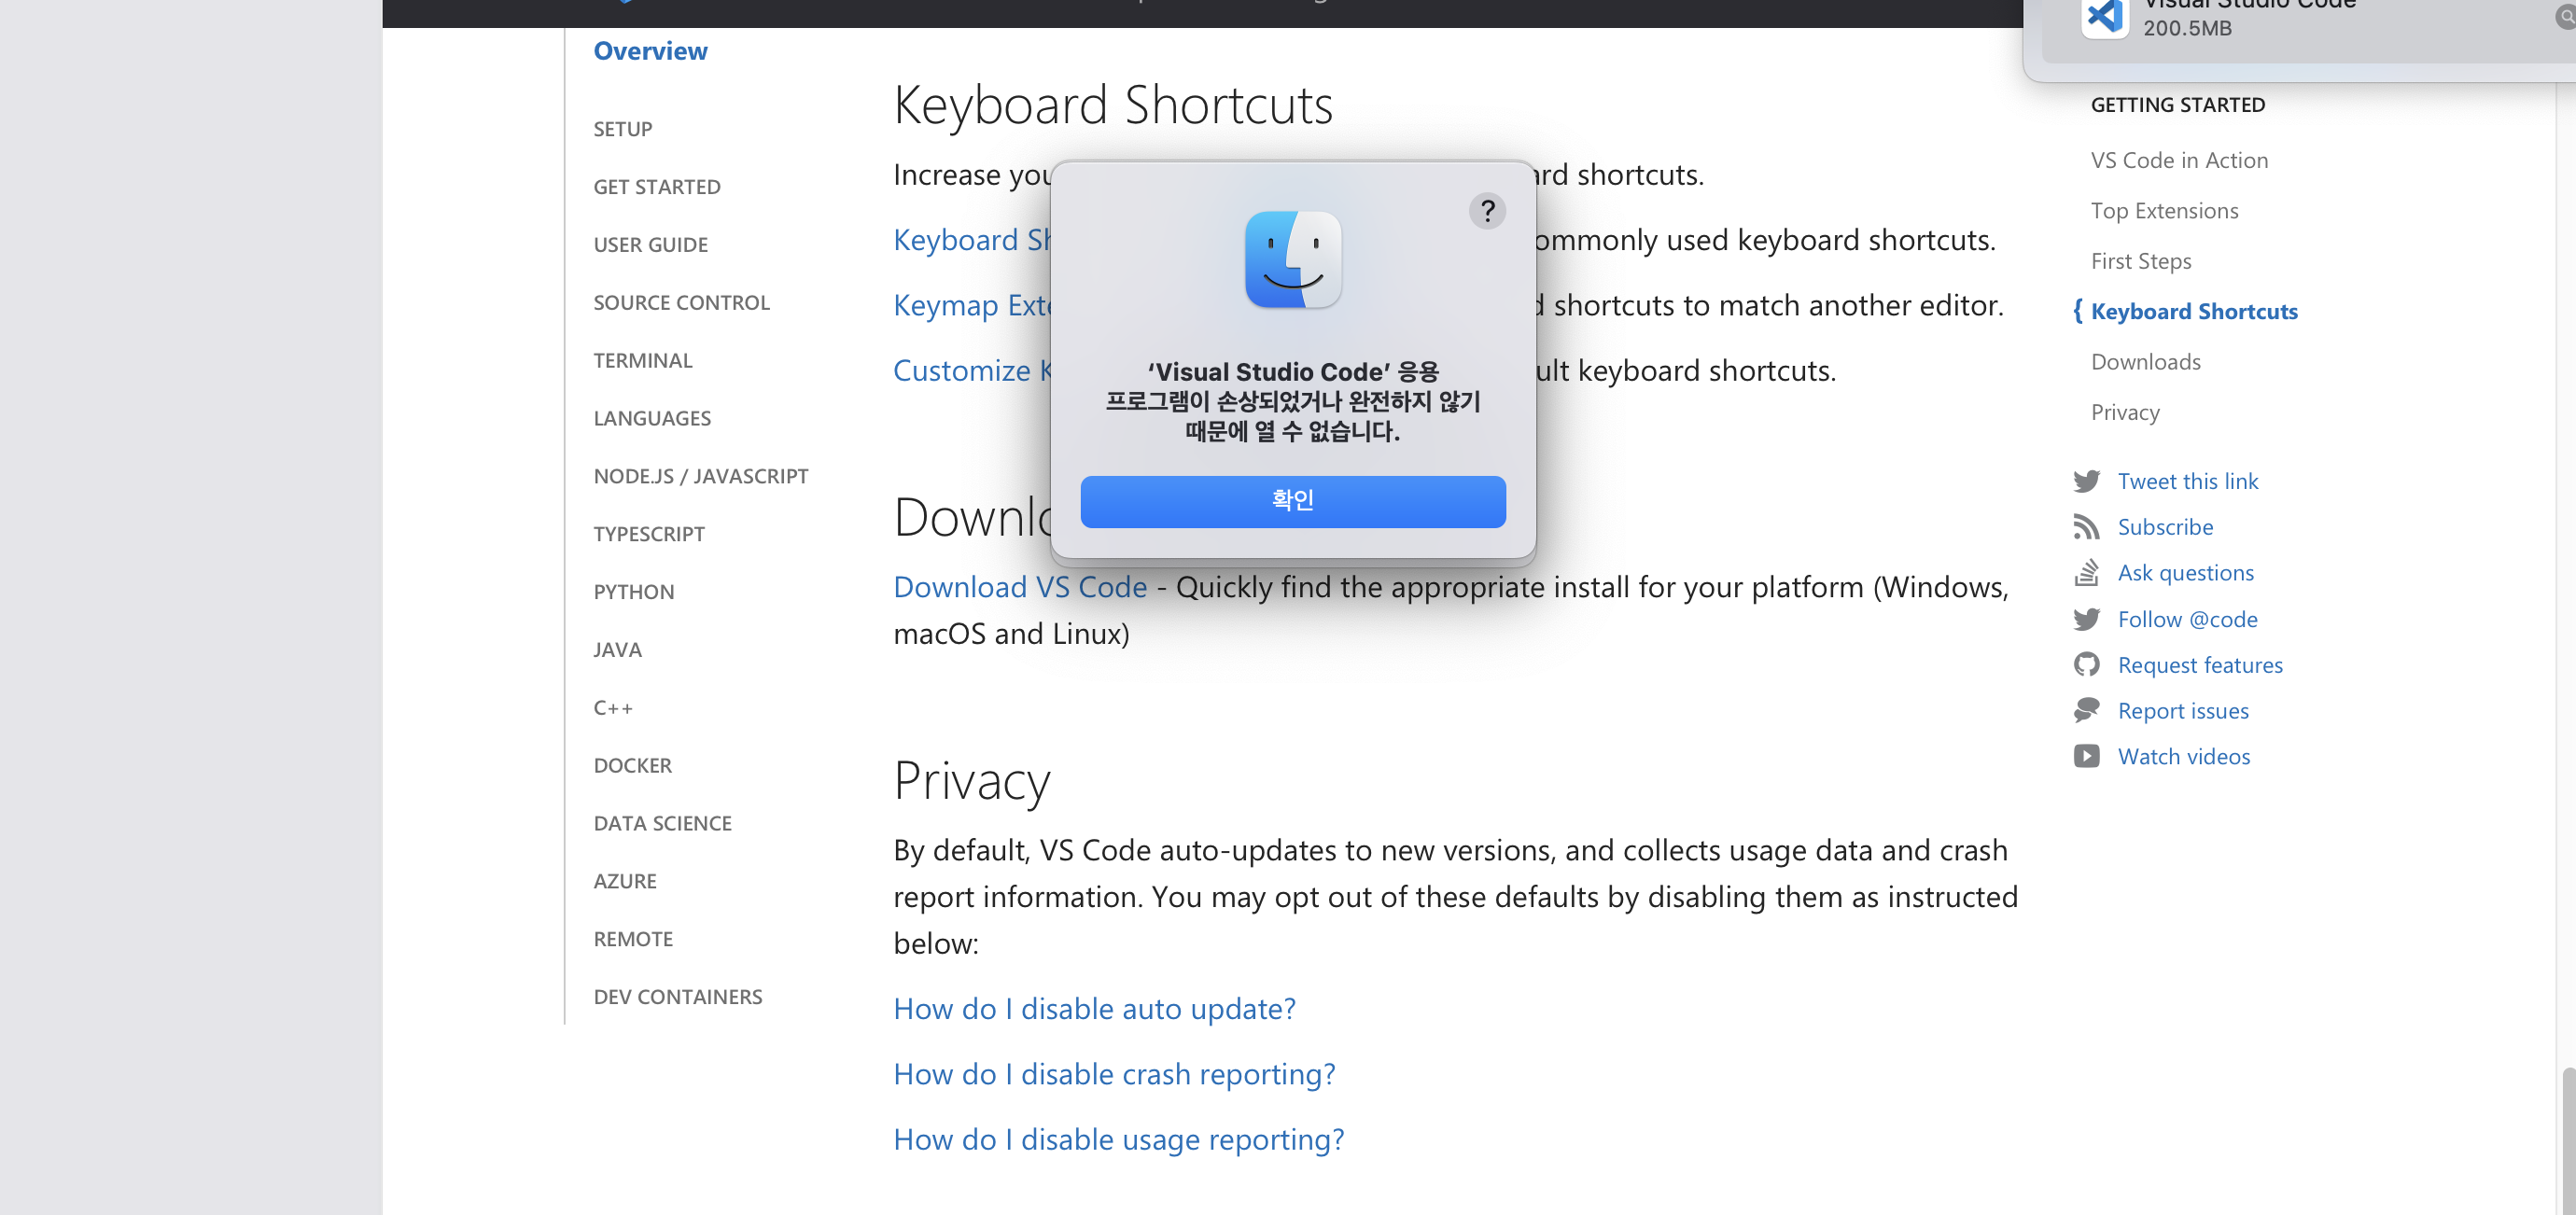
Task: Open the SOURCE CONTROL docs section
Action: coord(681,303)
